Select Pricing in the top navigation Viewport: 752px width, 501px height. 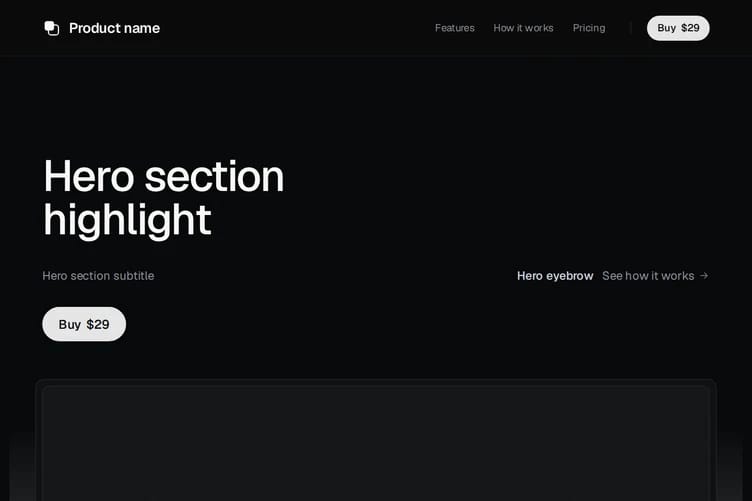589,28
